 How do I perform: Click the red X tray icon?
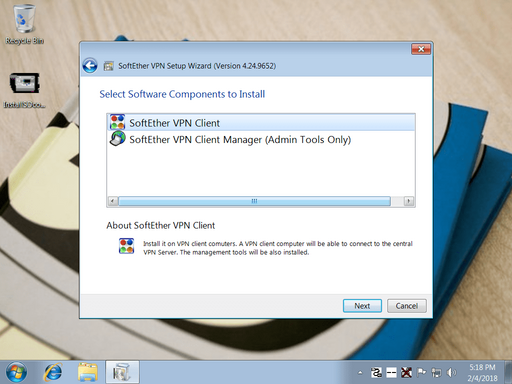click(x=406, y=373)
